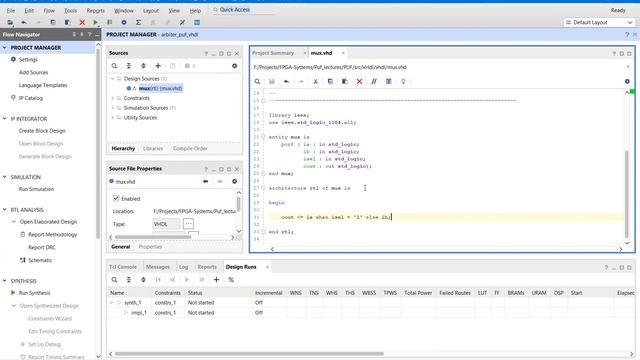This screenshot has width=640, height=360.
Task: Click search icon in mux.vhd editor toolbar
Action: coord(257,81)
